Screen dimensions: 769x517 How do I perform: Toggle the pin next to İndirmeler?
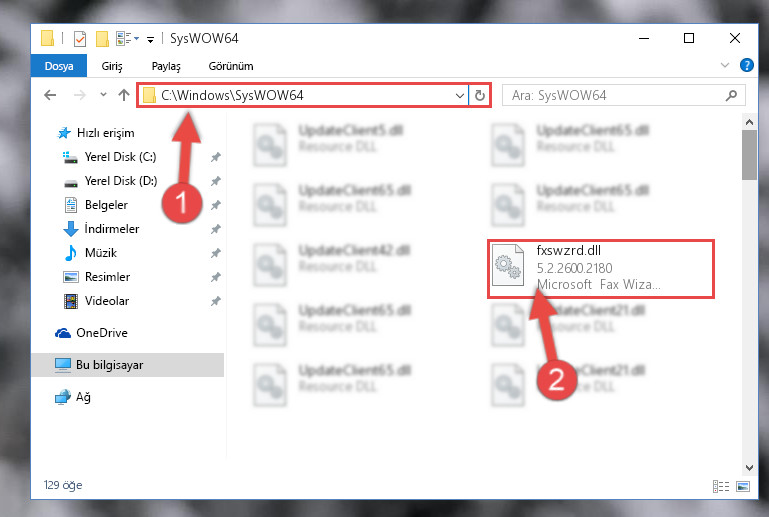click(x=215, y=229)
